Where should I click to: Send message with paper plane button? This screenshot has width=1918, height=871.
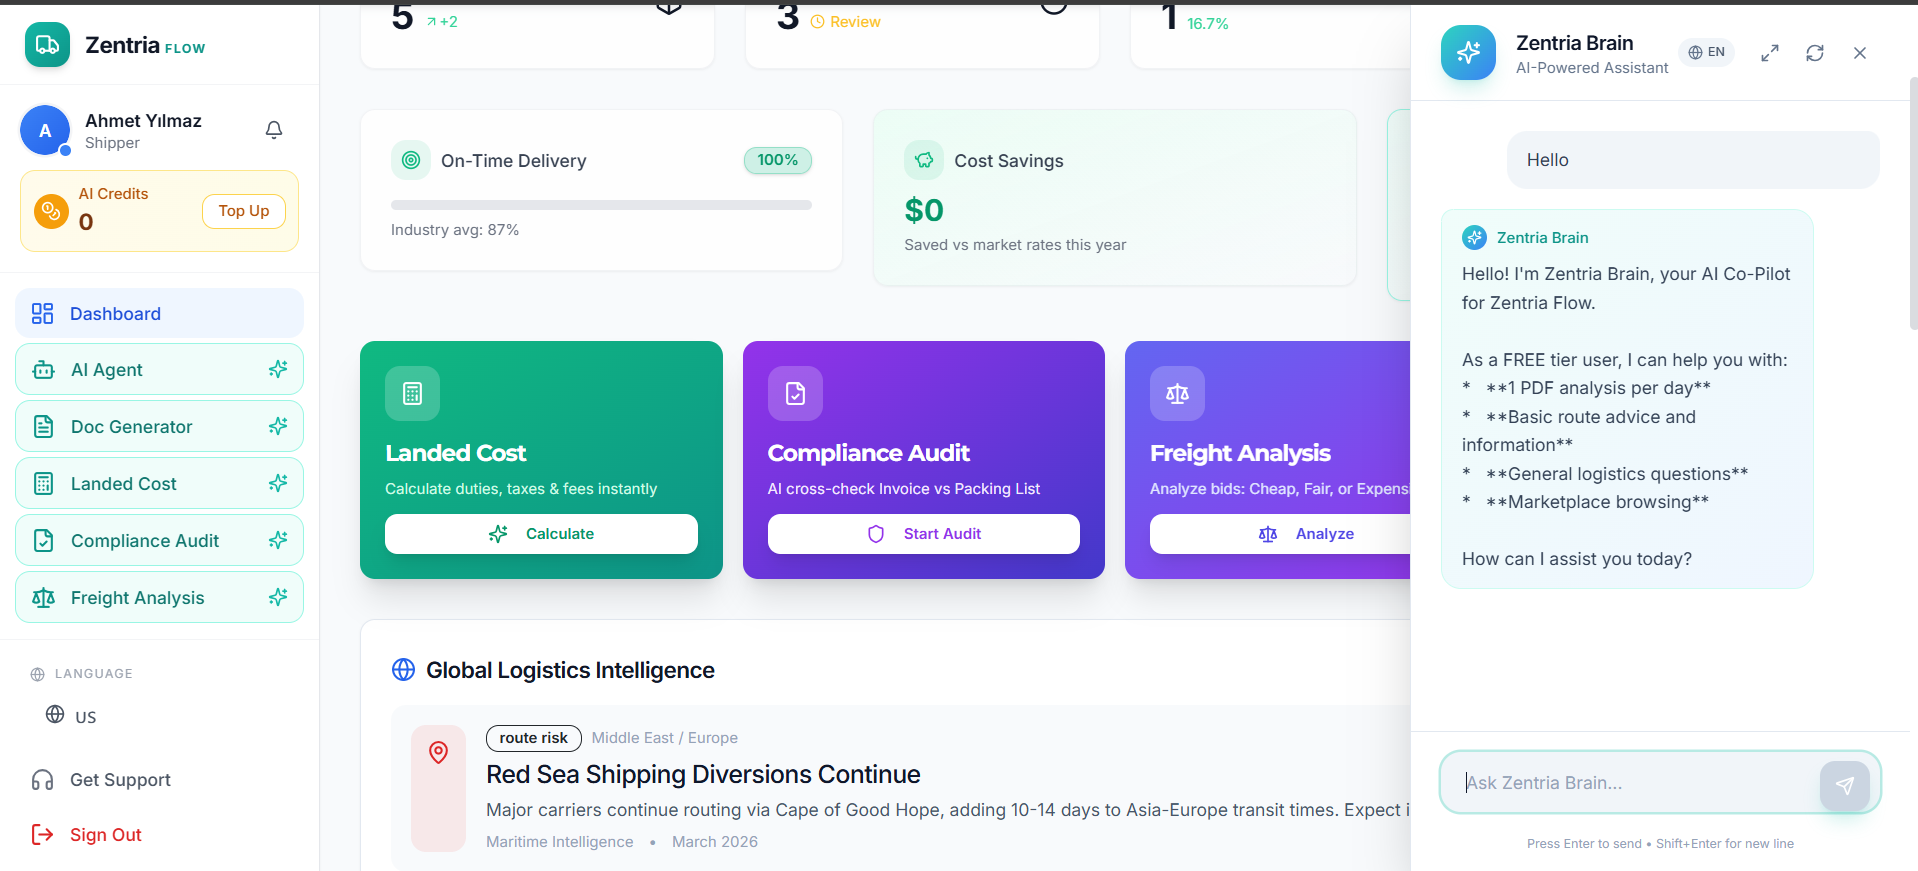1845,785
